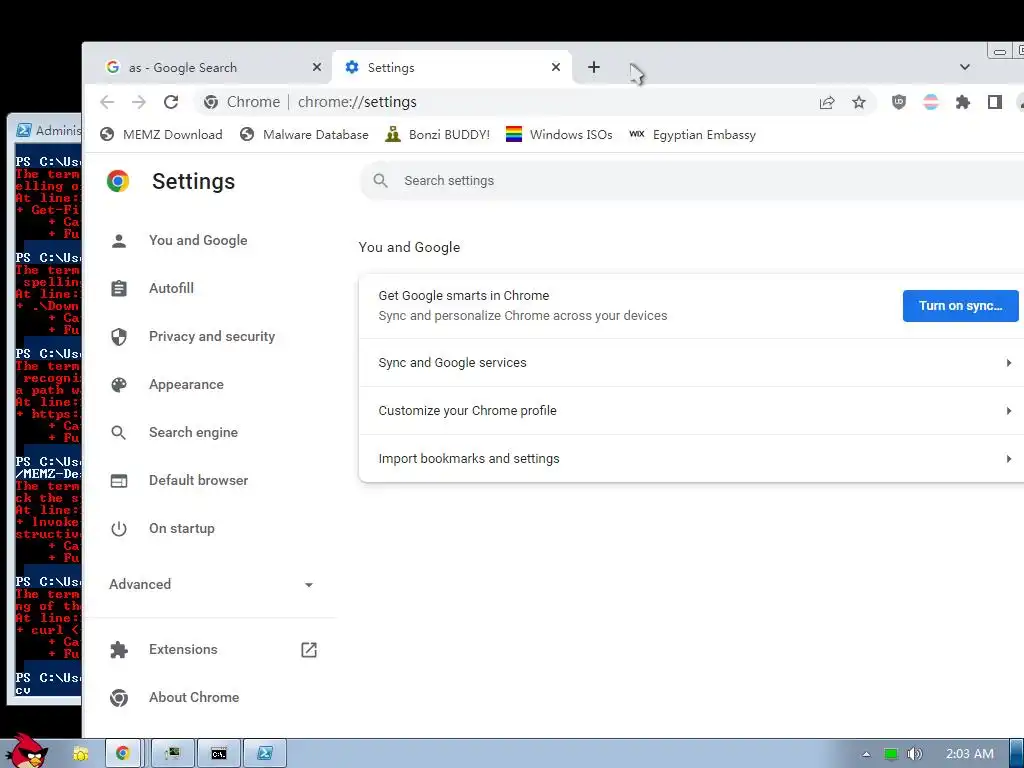Screen dimensions: 1024x768
Task: Click the Angry Birds start button
Action: pyautogui.click(x=28, y=751)
